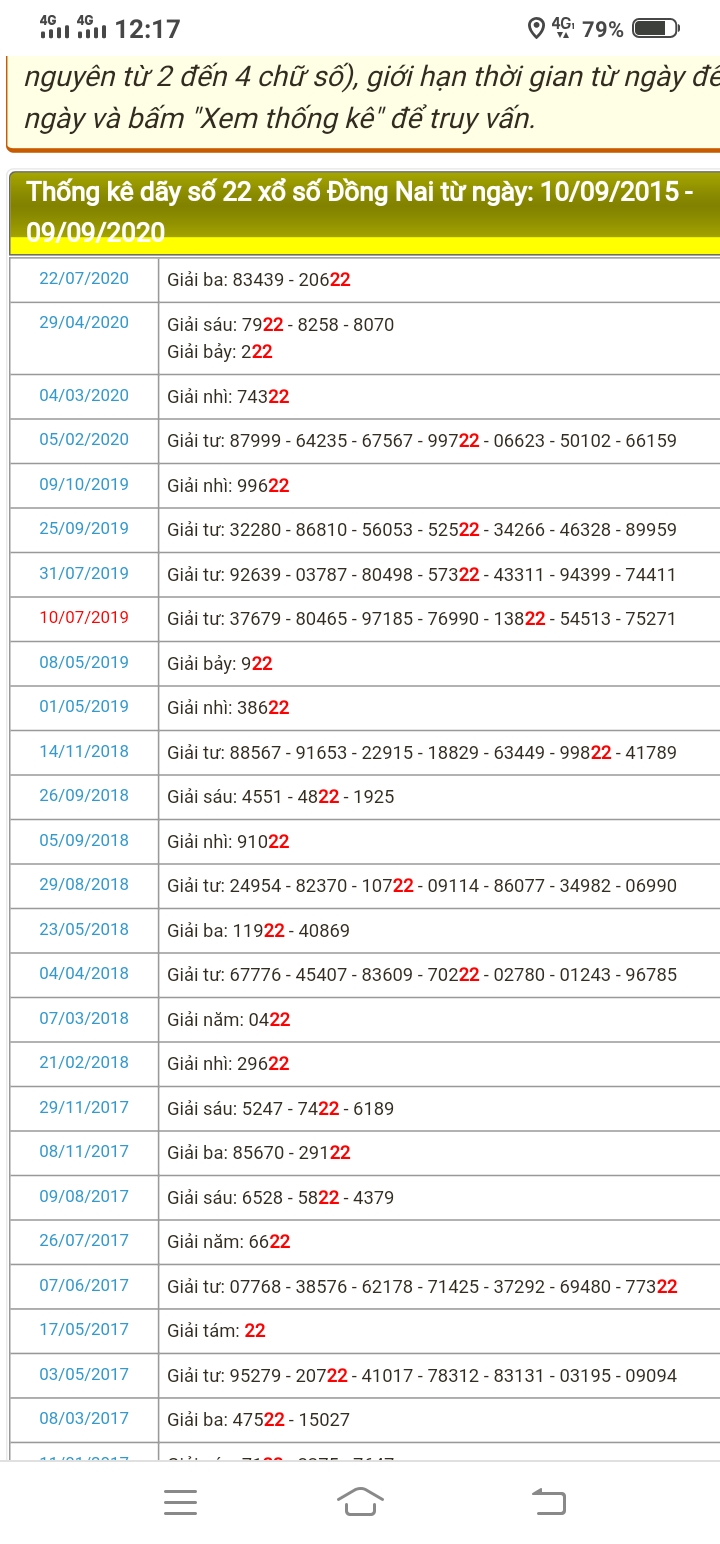Image resolution: width=720 pixels, height=1544 pixels.
Task: Tap date link 09/10/2019
Action: click(x=84, y=485)
